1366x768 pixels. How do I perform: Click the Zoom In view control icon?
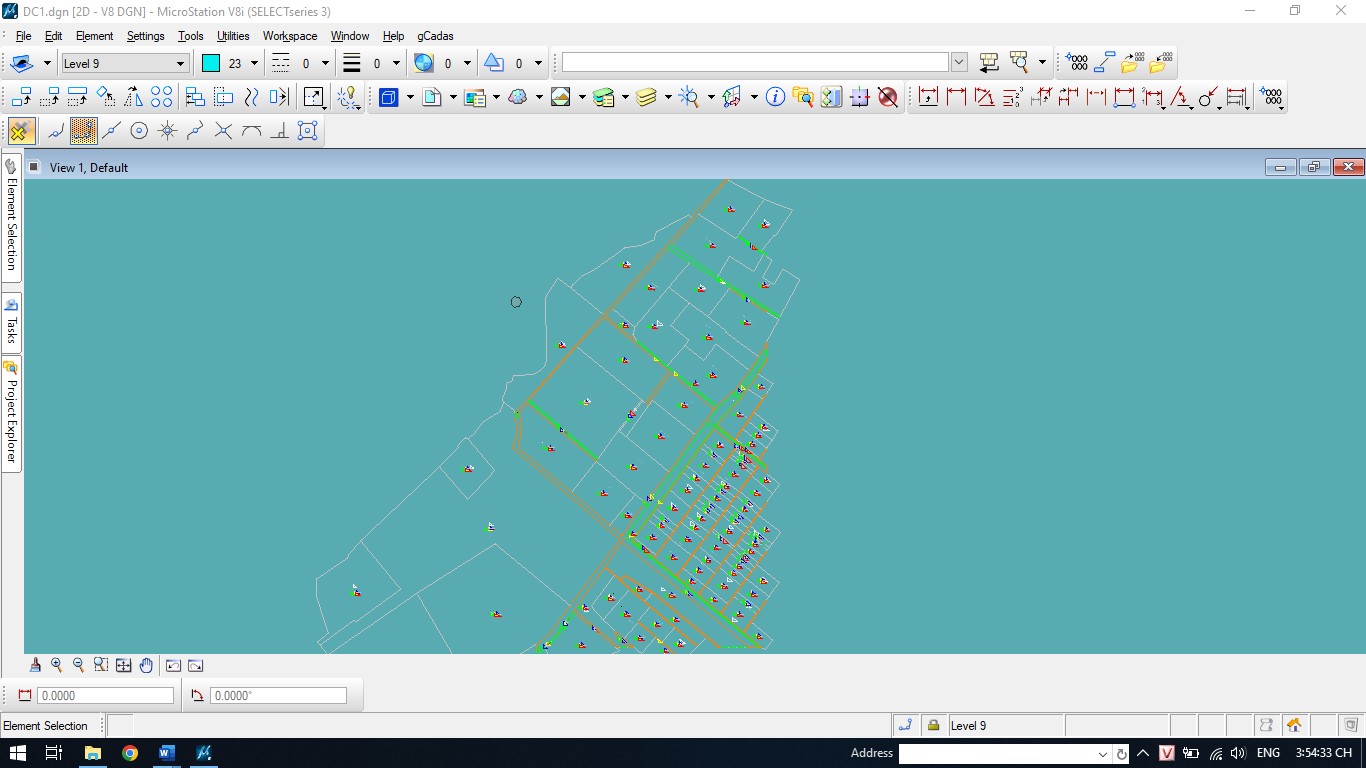pyautogui.click(x=57, y=665)
